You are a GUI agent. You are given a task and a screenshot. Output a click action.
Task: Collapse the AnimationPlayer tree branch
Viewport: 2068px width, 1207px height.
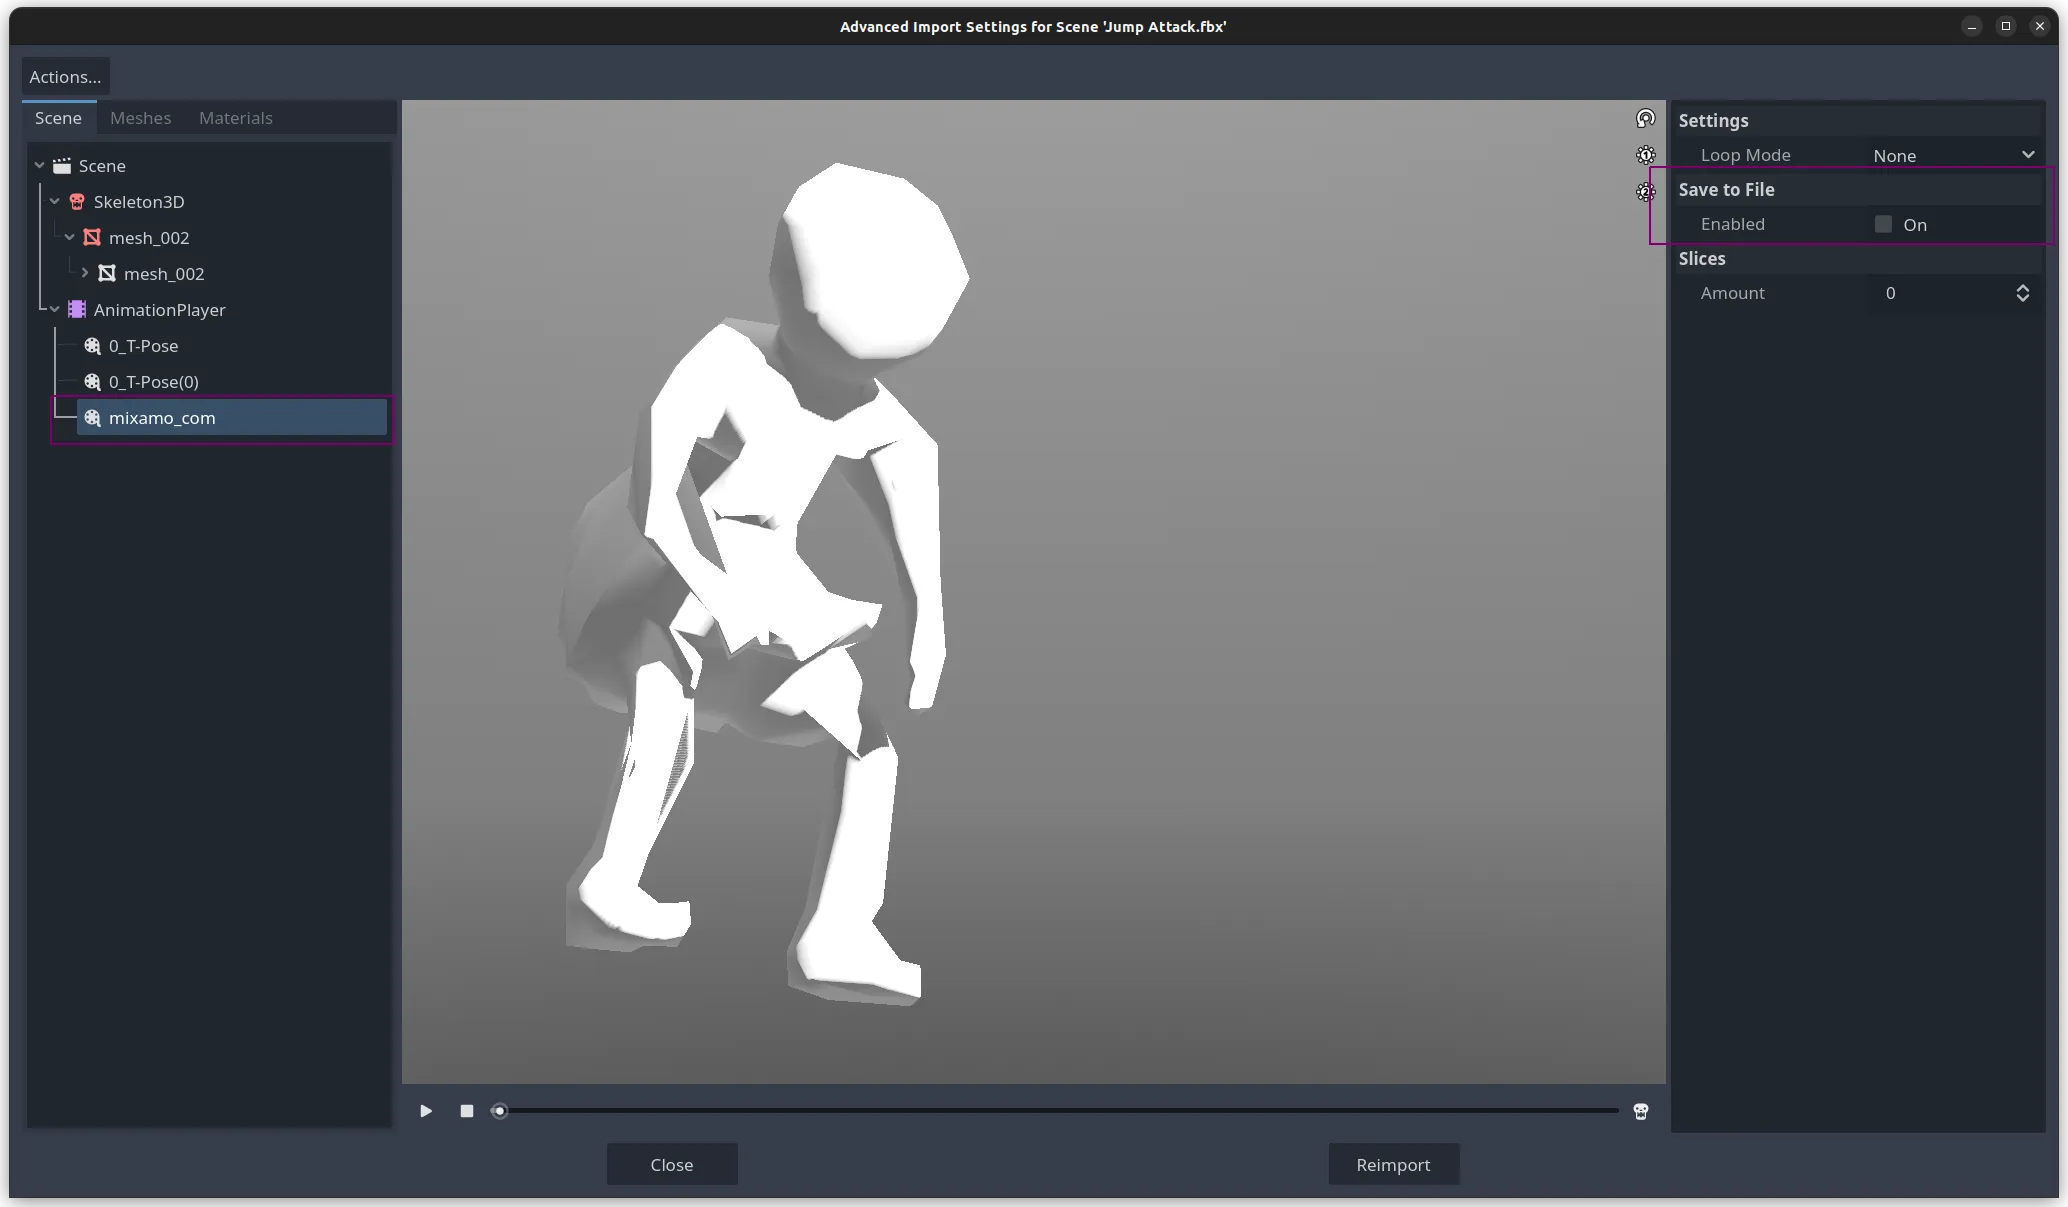(x=55, y=310)
